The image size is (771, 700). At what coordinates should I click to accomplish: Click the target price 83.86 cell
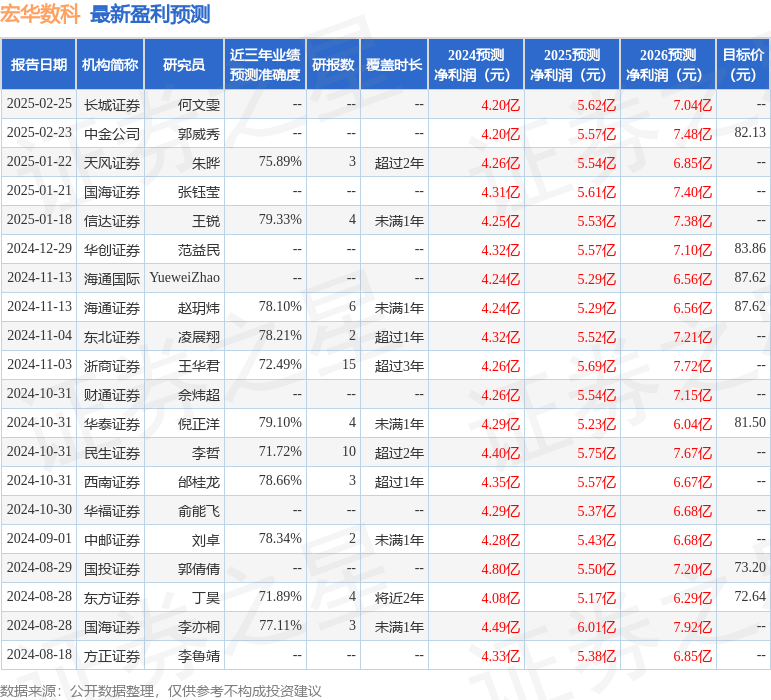click(749, 248)
